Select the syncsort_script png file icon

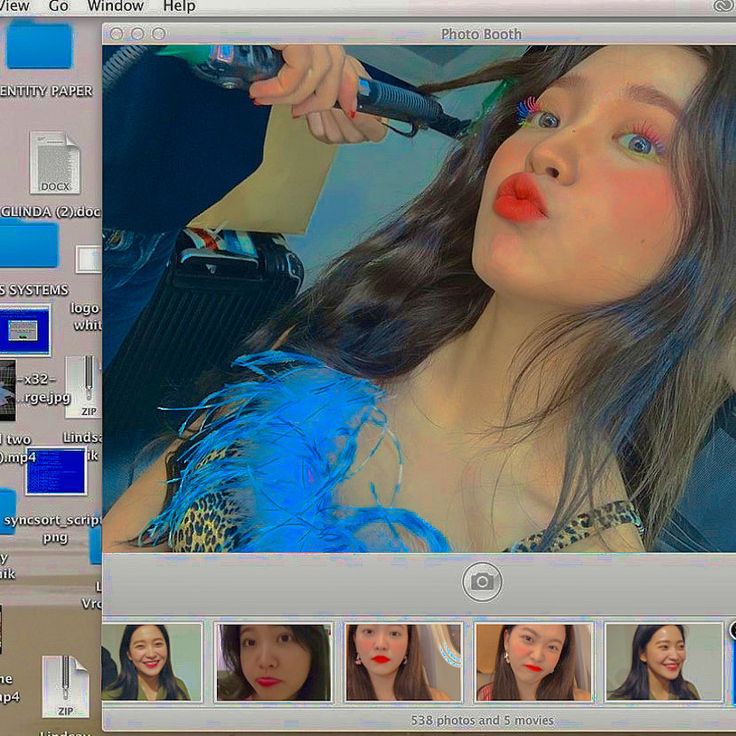[56, 471]
